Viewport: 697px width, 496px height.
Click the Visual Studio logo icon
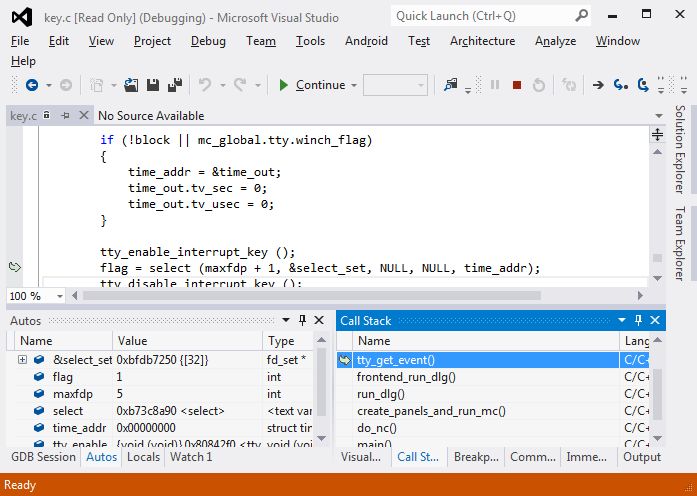[22, 17]
